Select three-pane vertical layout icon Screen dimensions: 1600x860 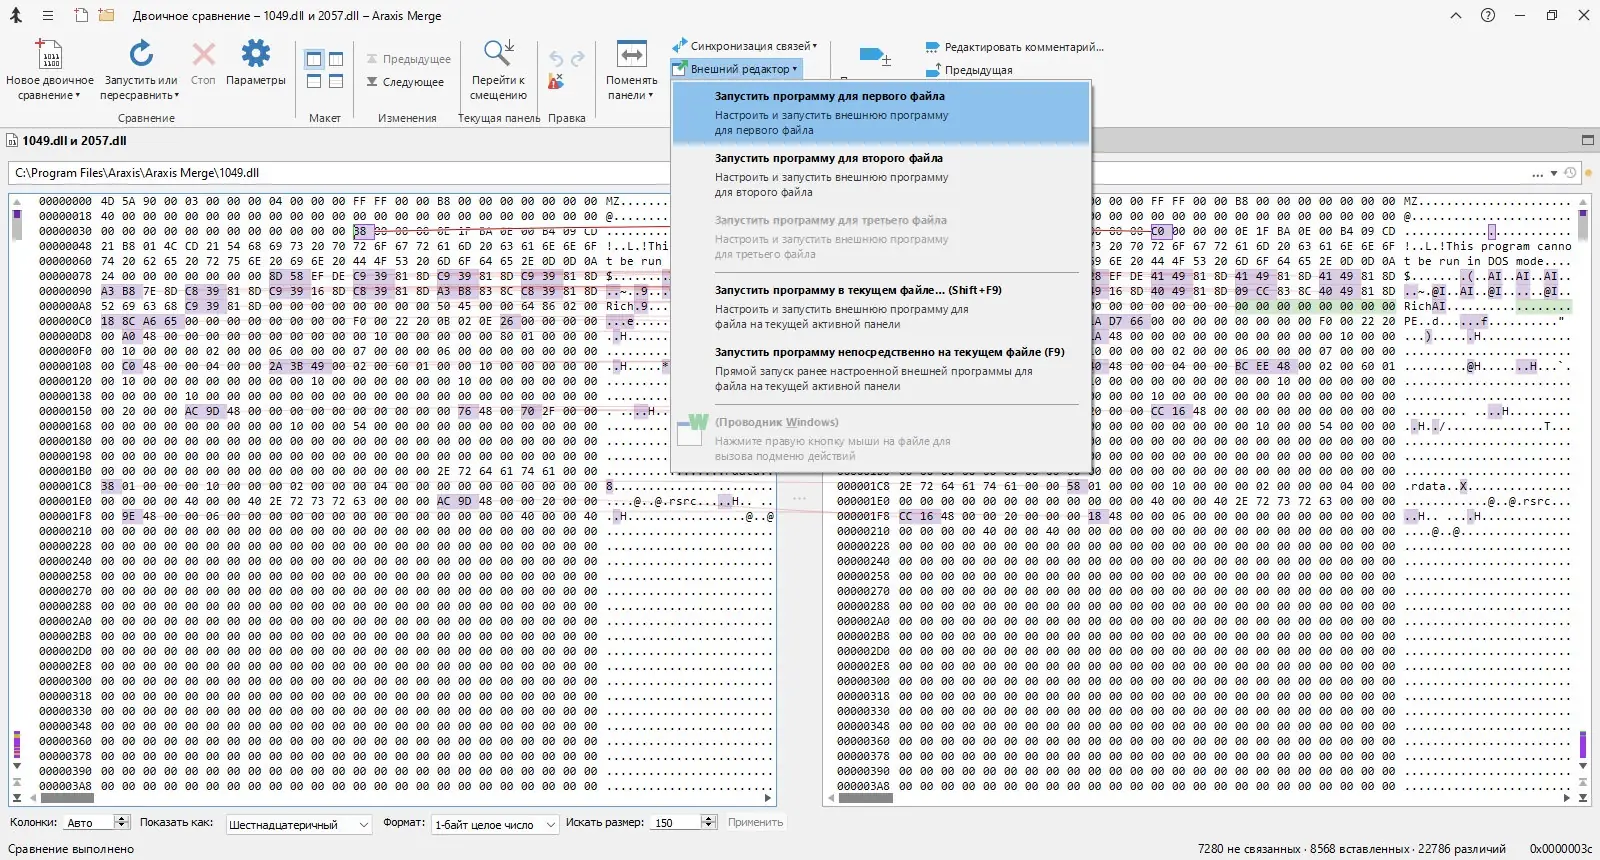(x=336, y=60)
